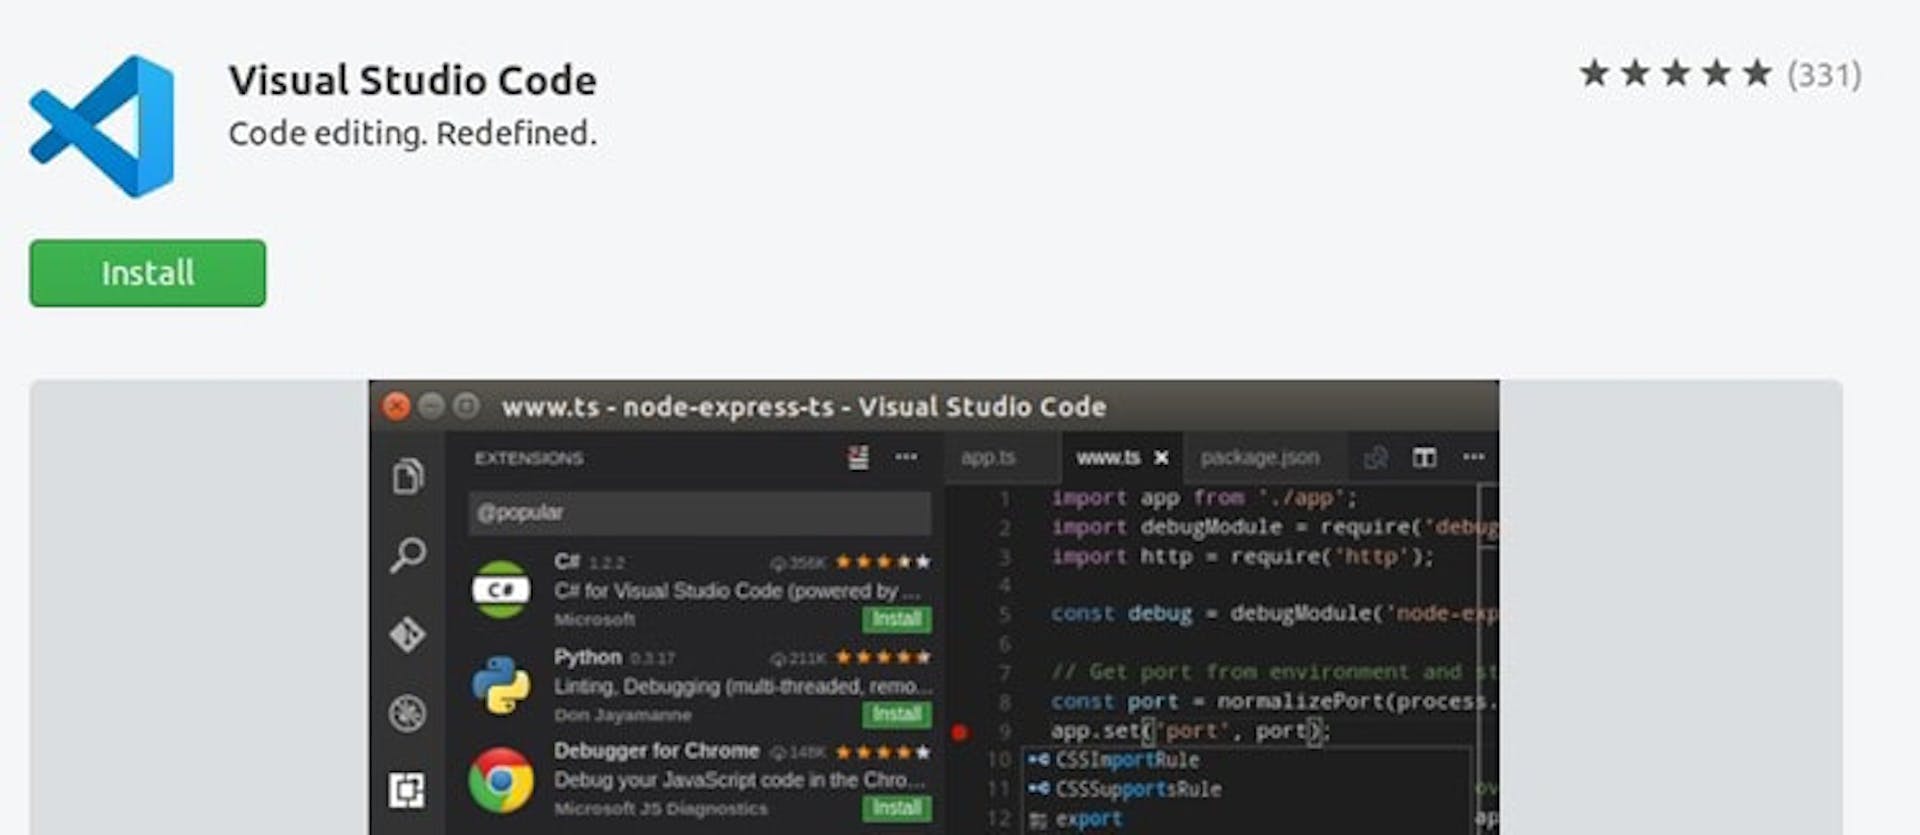The image size is (1920, 835).
Task: Select the www.ts editor tab
Action: (1108, 457)
